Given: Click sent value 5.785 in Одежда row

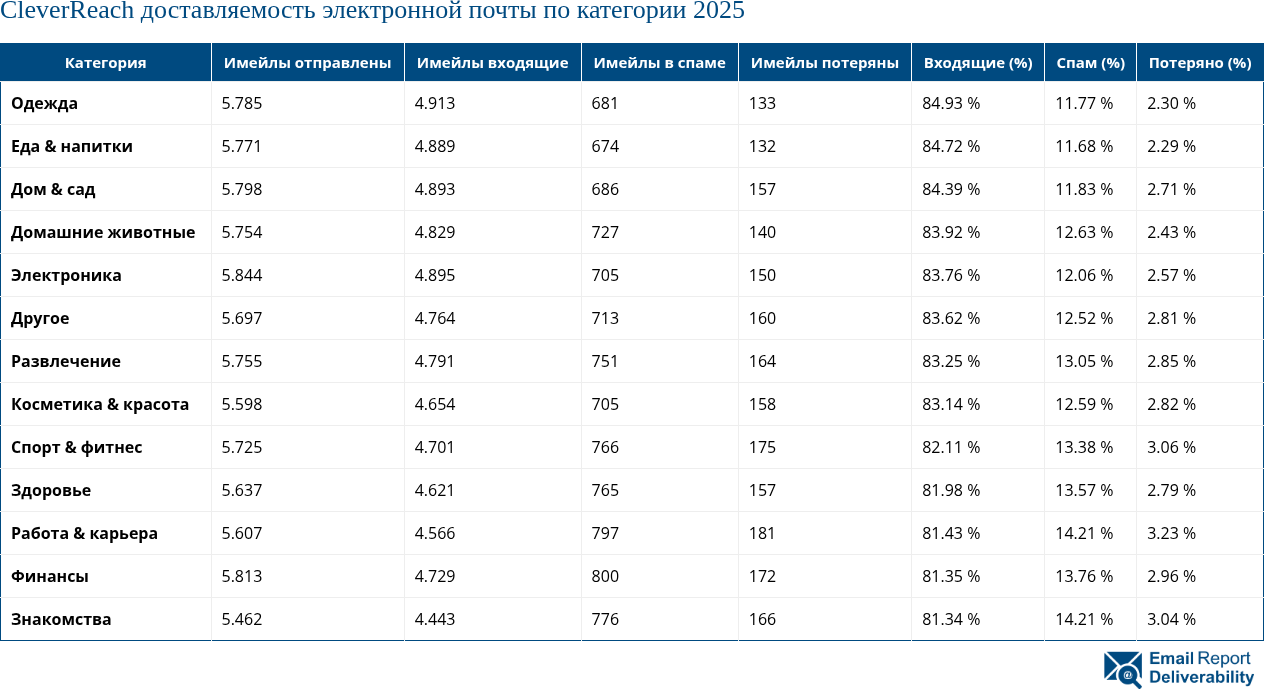Looking at the screenshot, I should (x=242, y=103).
